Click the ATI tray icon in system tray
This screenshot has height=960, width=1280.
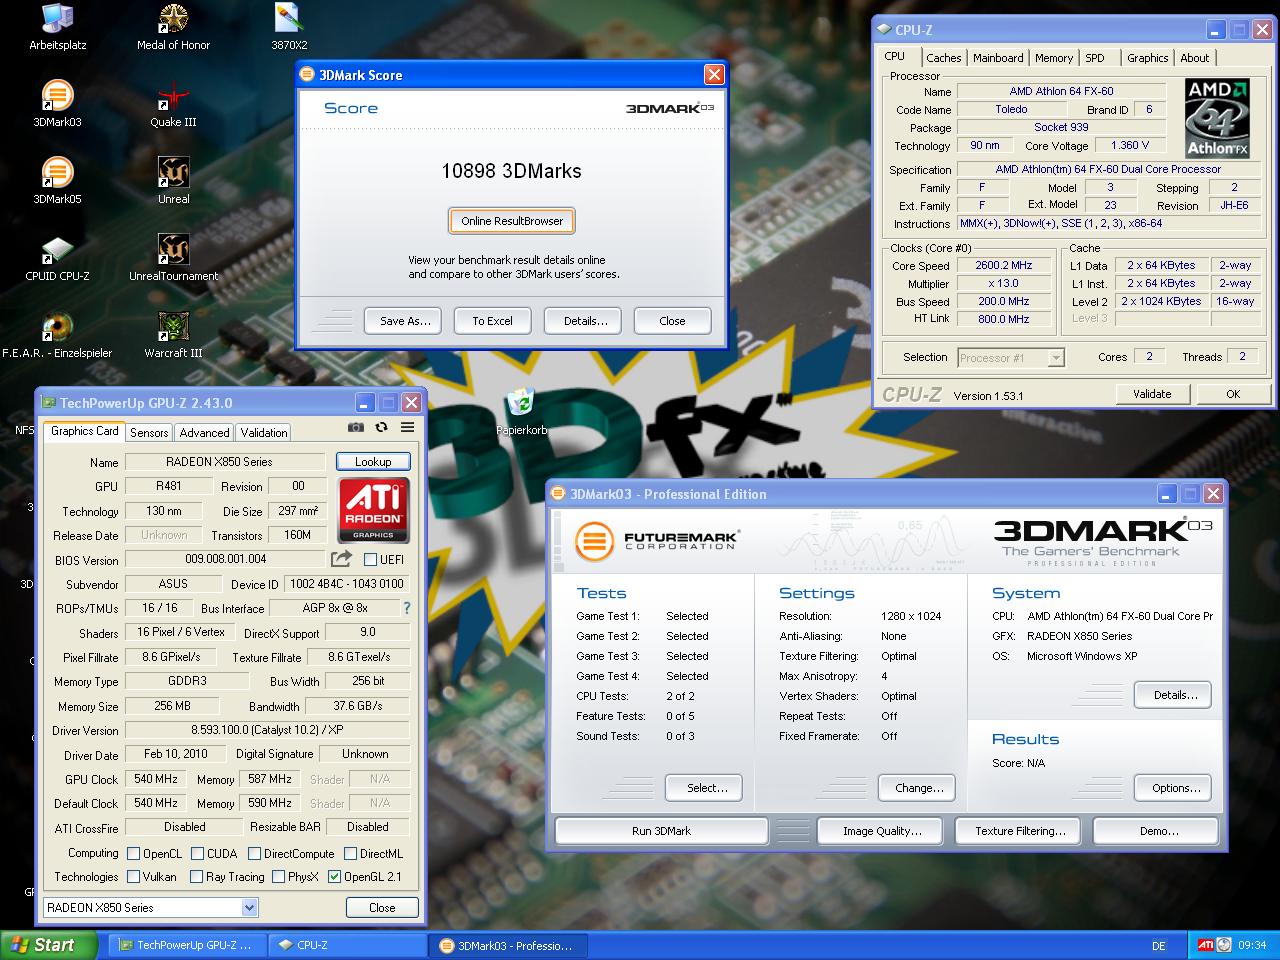click(1206, 945)
